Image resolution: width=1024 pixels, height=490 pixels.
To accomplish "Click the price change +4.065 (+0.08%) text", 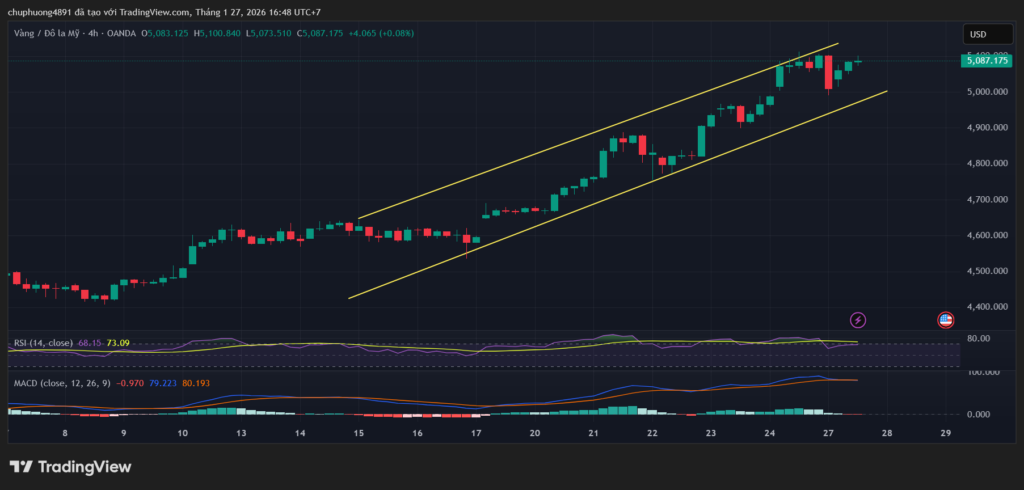I will coord(379,33).
